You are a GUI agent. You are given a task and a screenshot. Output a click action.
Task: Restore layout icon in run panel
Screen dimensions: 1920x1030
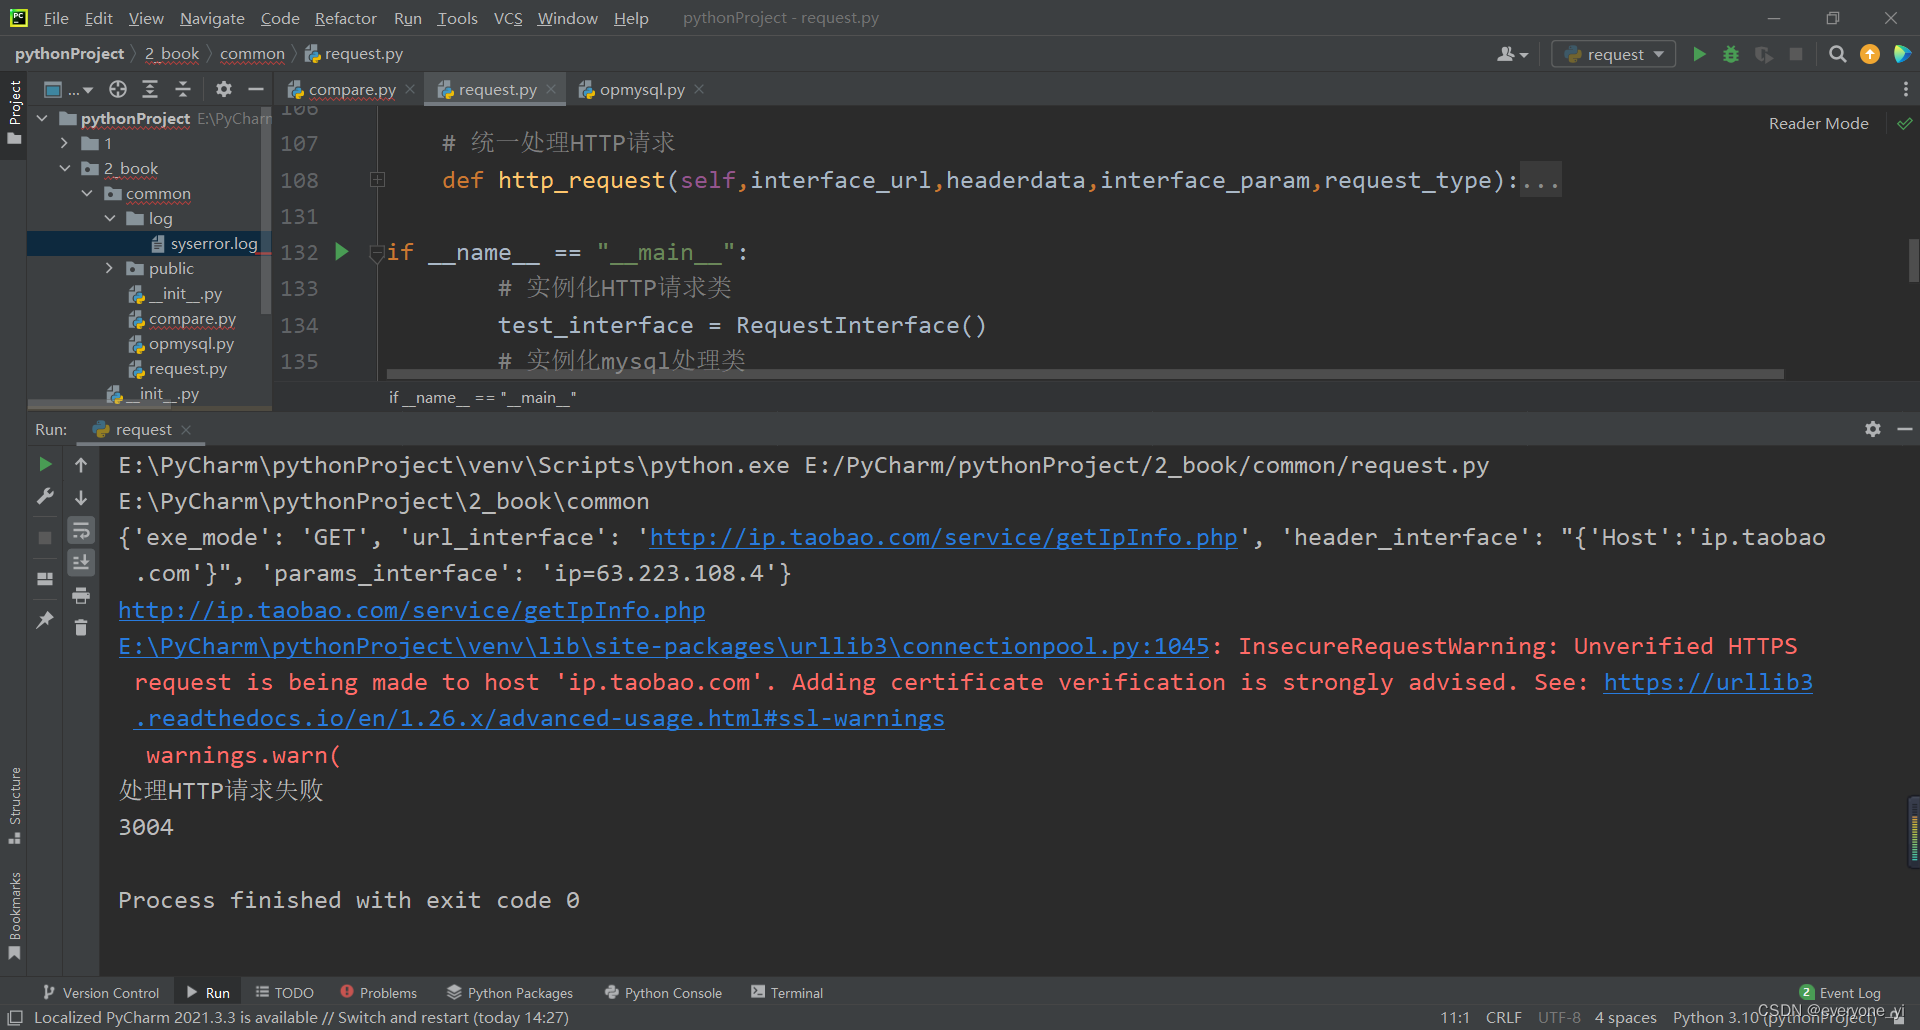coord(45,578)
